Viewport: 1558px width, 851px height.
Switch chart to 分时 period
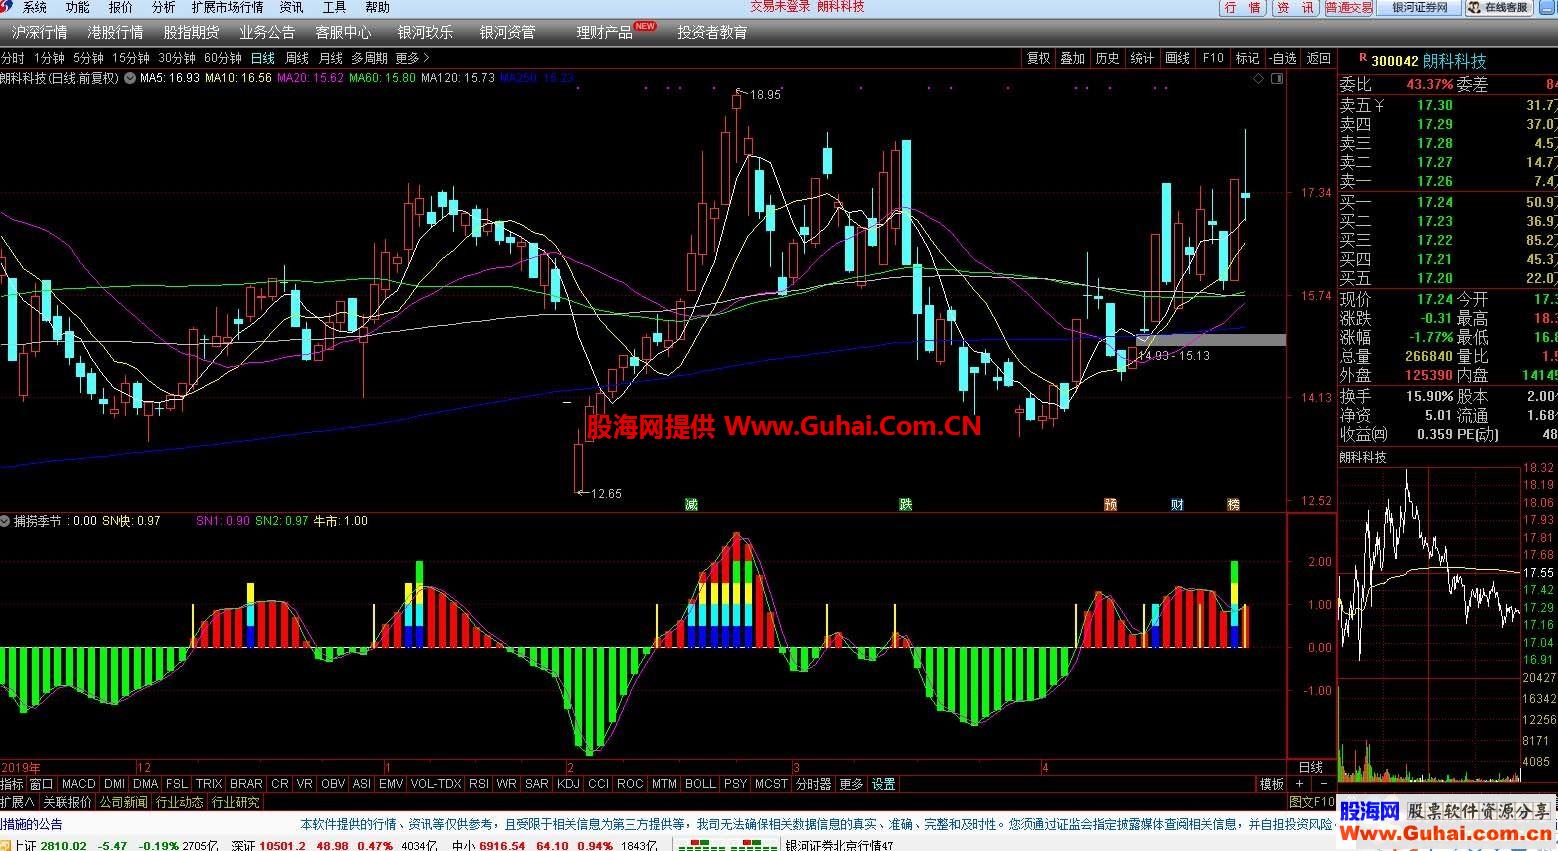(12, 58)
